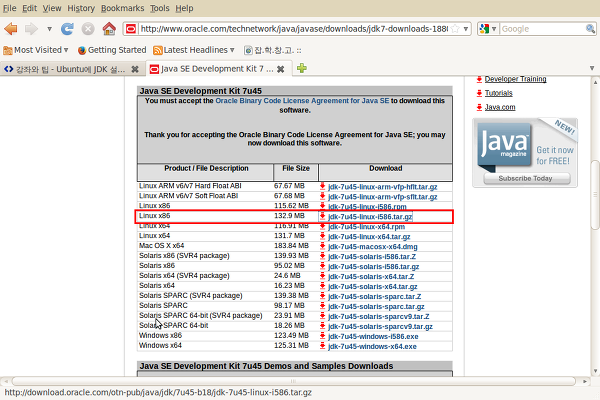Download jdk-7u45-linux-x64.rpm
Screen dimensions: 600x400
click(367, 227)
